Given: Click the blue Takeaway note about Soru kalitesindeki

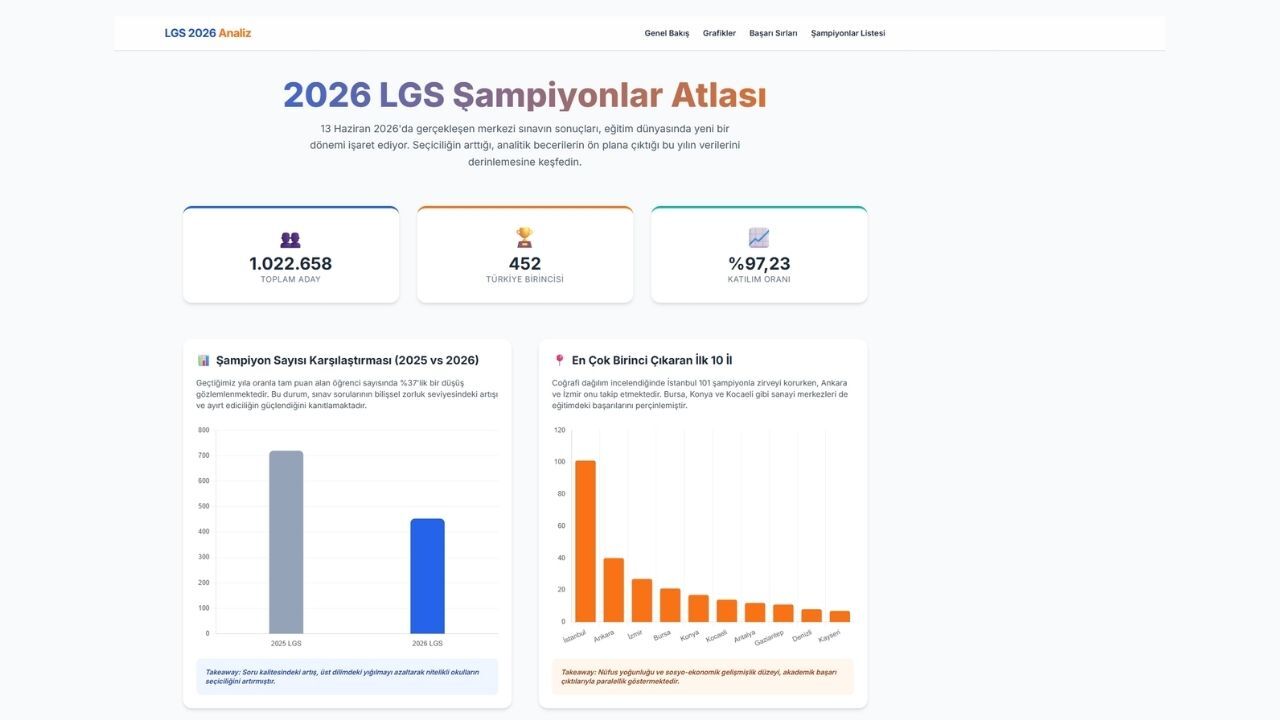Looking at the screenshot, I should (x=347, y=677).
